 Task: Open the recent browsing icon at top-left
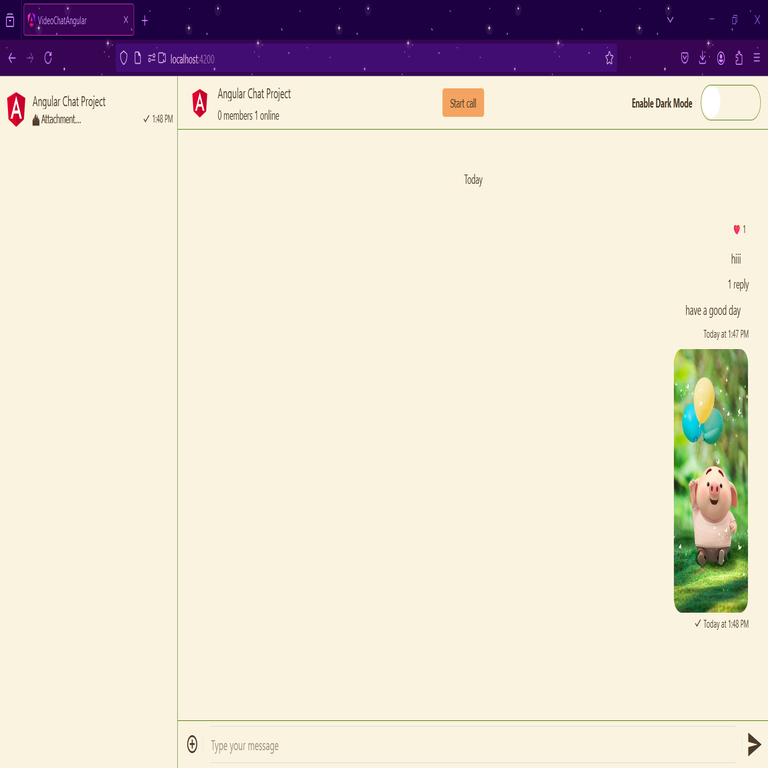pos(10,21)
